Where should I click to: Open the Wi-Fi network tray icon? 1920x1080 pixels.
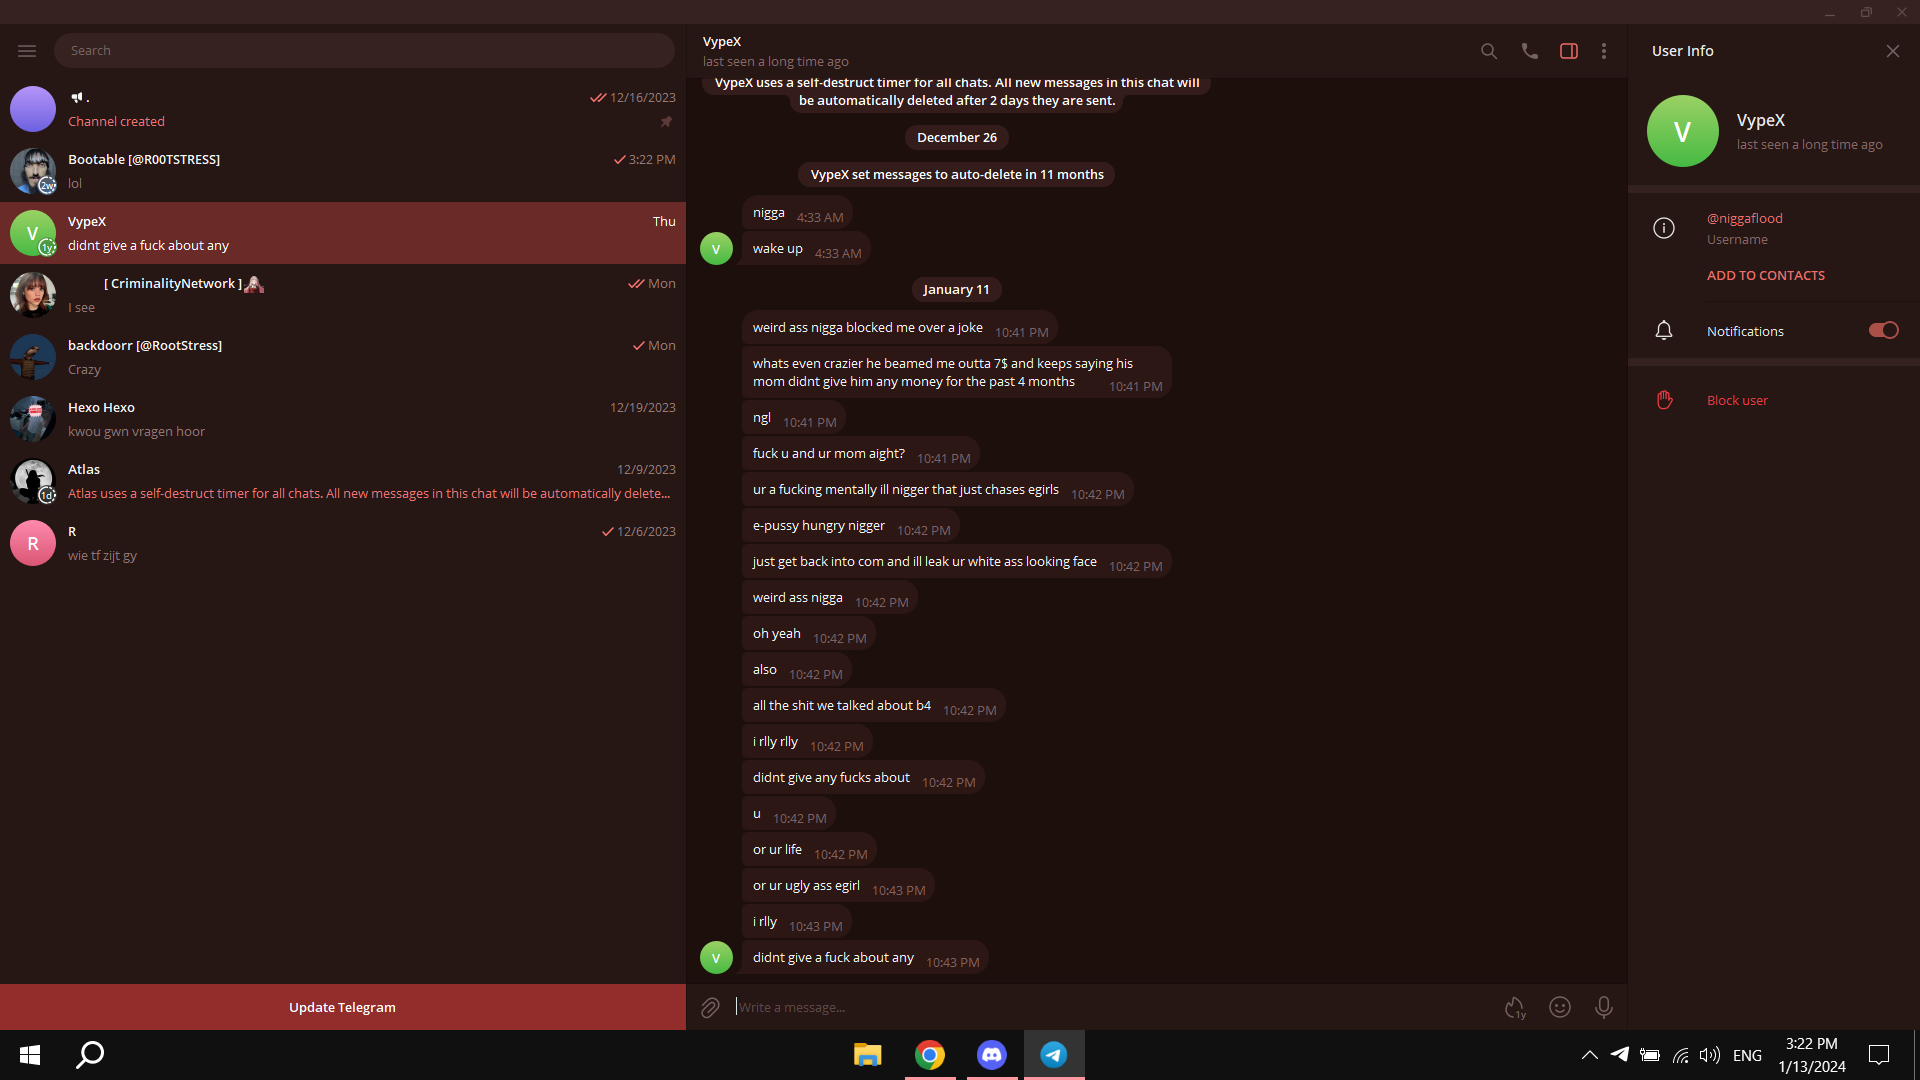point(1680,1055)
